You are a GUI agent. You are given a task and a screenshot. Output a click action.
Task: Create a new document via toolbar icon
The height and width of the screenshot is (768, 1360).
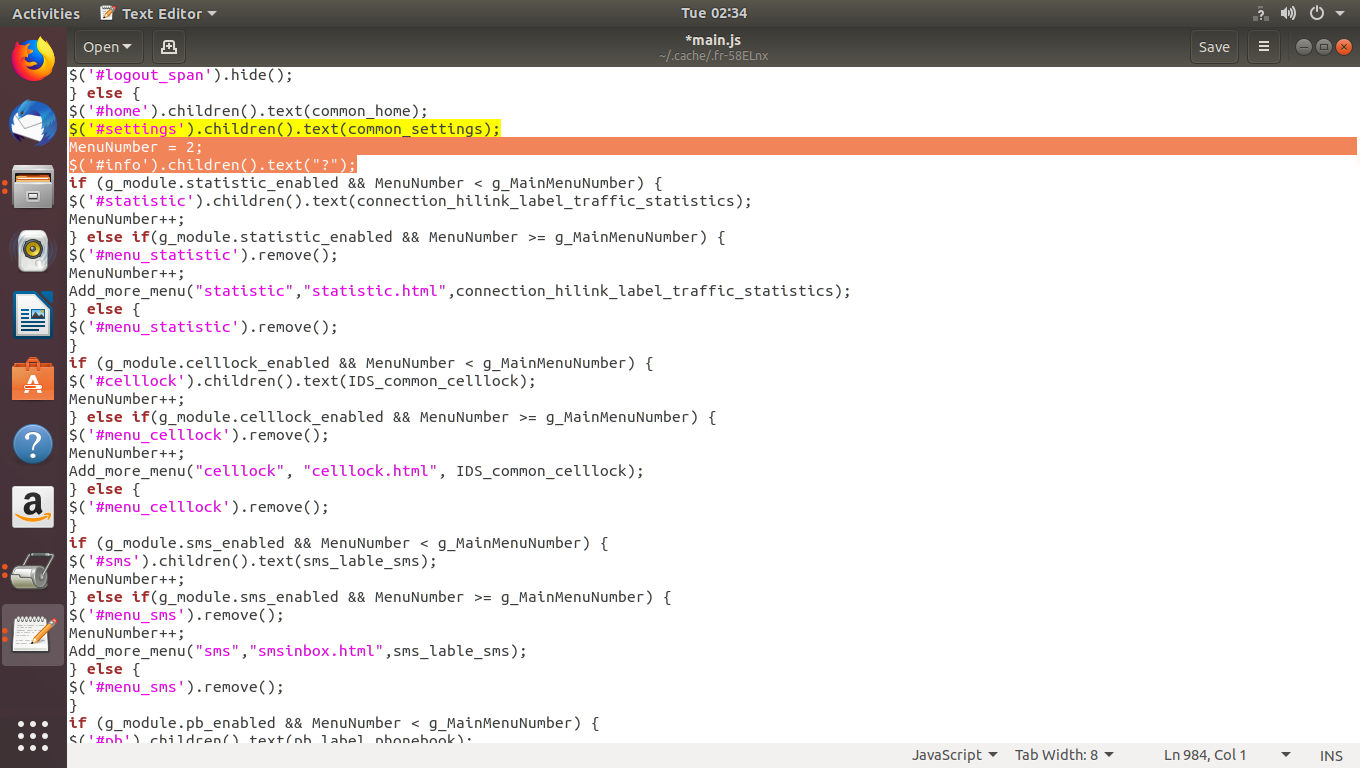[x=168, y=47]
